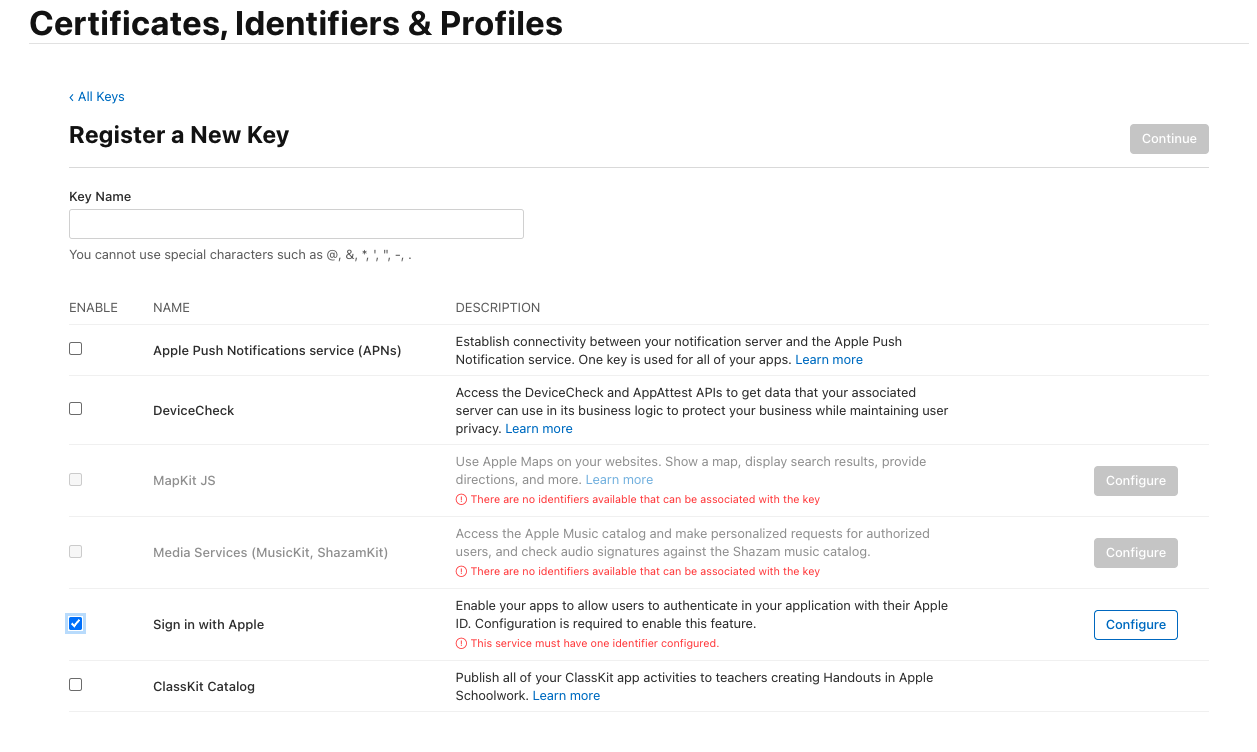Check the DeviceCheck enable checkbox
This screenshot has height=752, width=1257.
75,408
